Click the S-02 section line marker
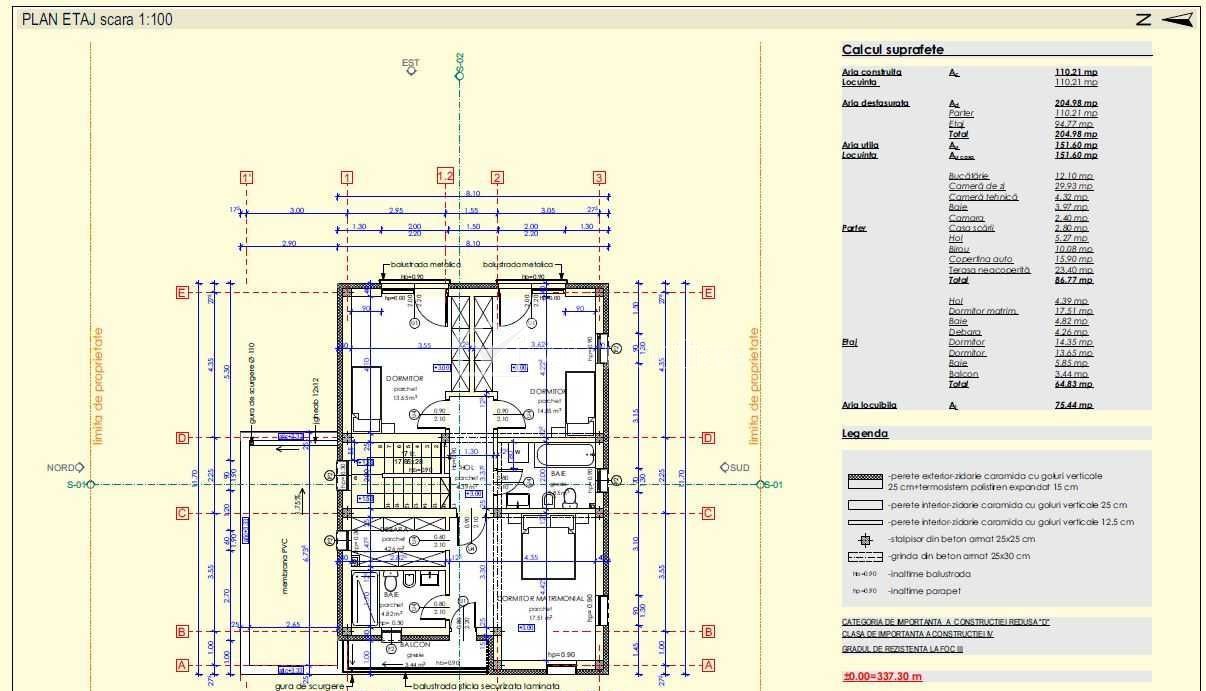The width and height of the screenshot is (1206, 691). (x=460, y=65)
